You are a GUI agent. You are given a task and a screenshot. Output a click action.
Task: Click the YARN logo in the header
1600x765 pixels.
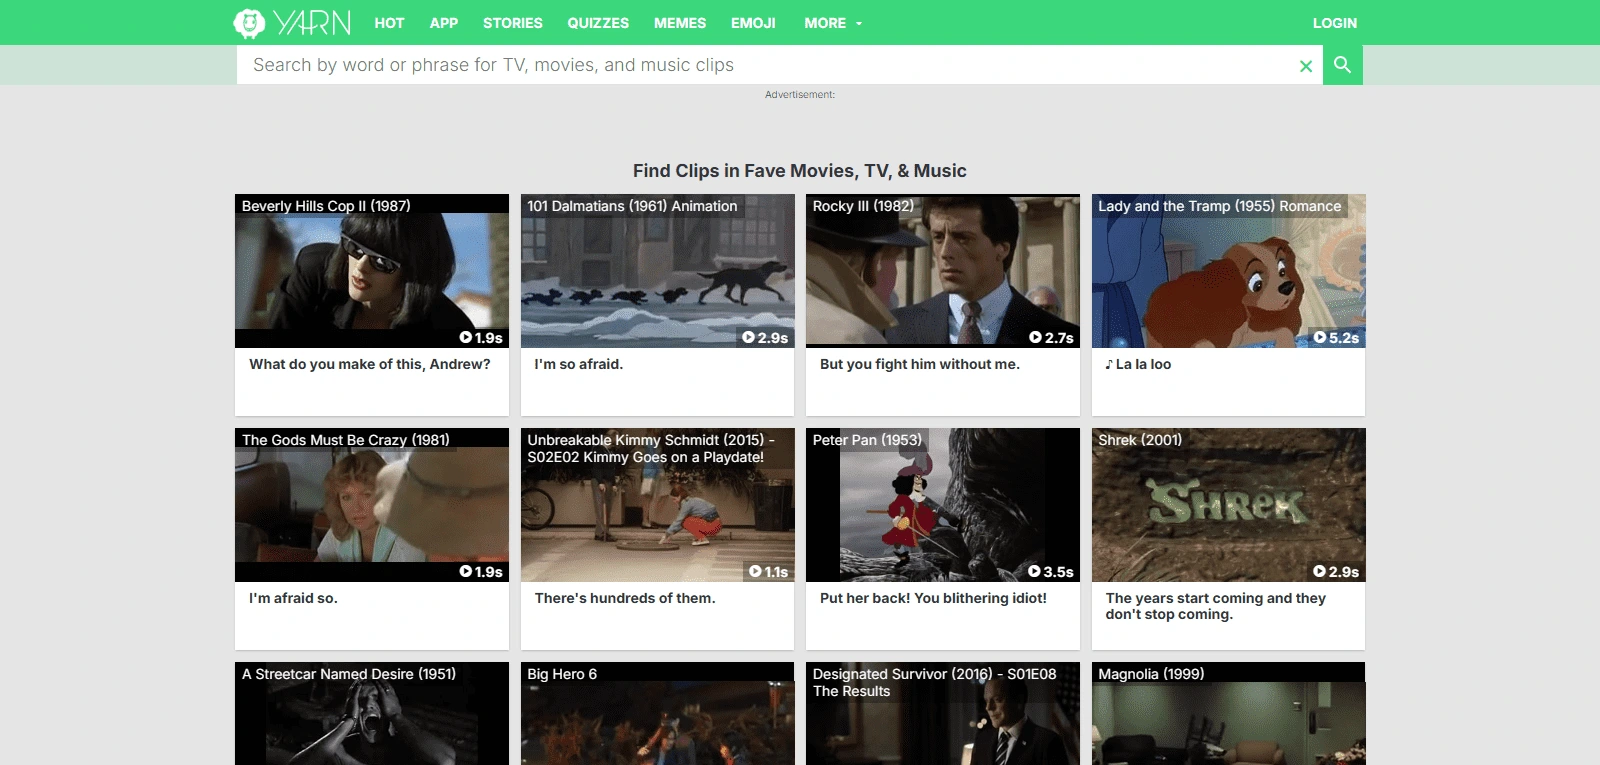tap(292, 22)
